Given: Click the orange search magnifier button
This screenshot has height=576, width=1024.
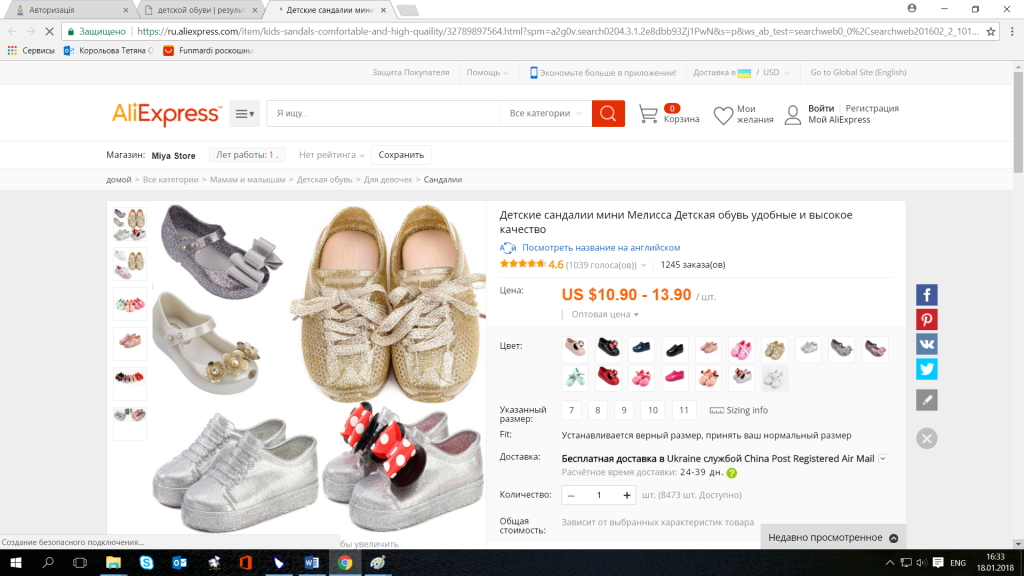Looking at the screenshot, I should [x=608, y=114].
